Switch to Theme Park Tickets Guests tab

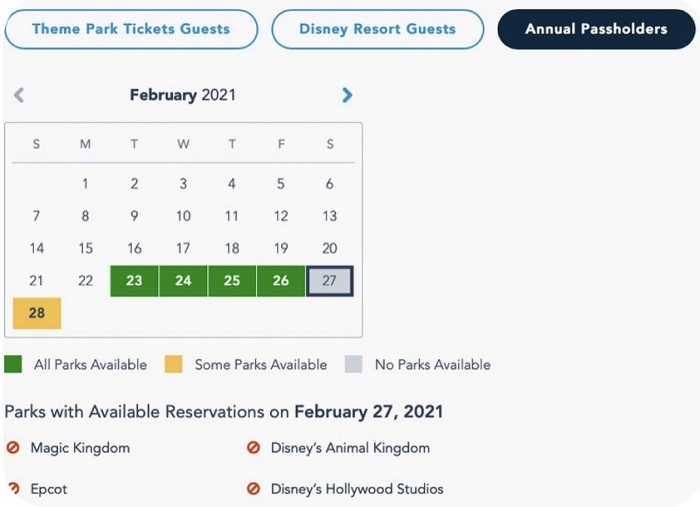click(x=131, y=29)
